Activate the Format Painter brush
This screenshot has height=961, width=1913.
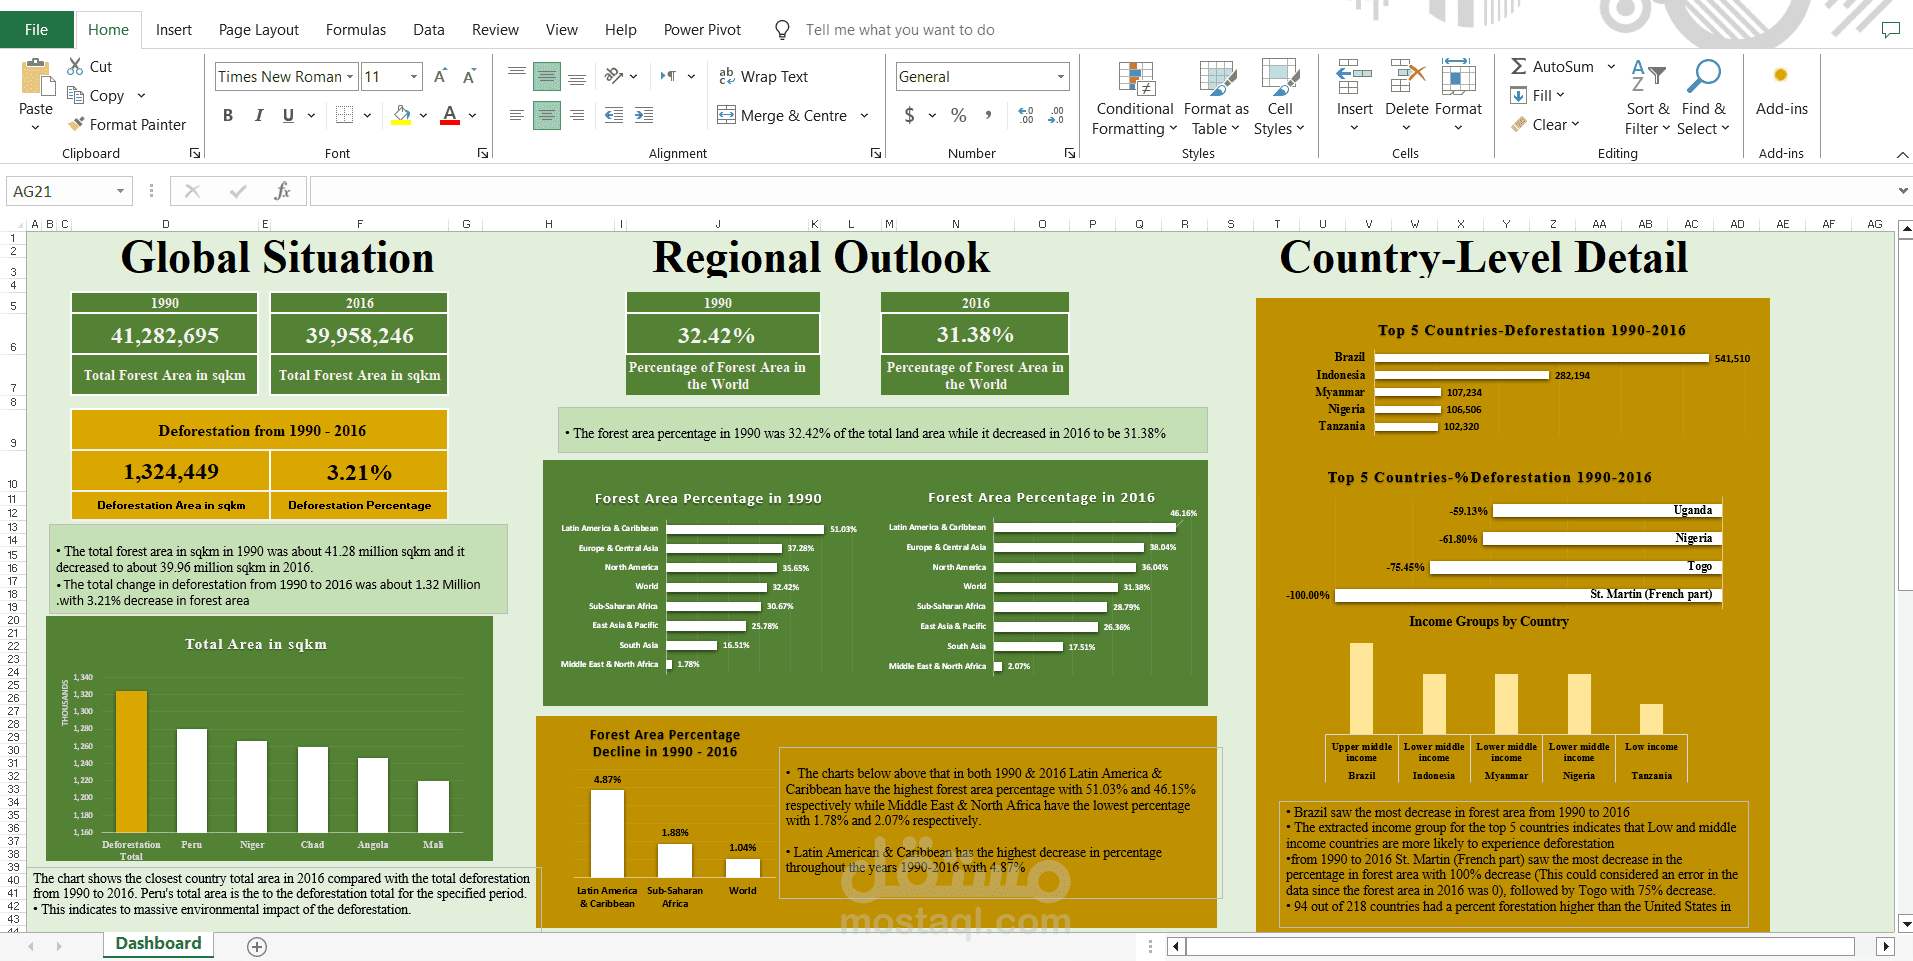tap(75, 124)
